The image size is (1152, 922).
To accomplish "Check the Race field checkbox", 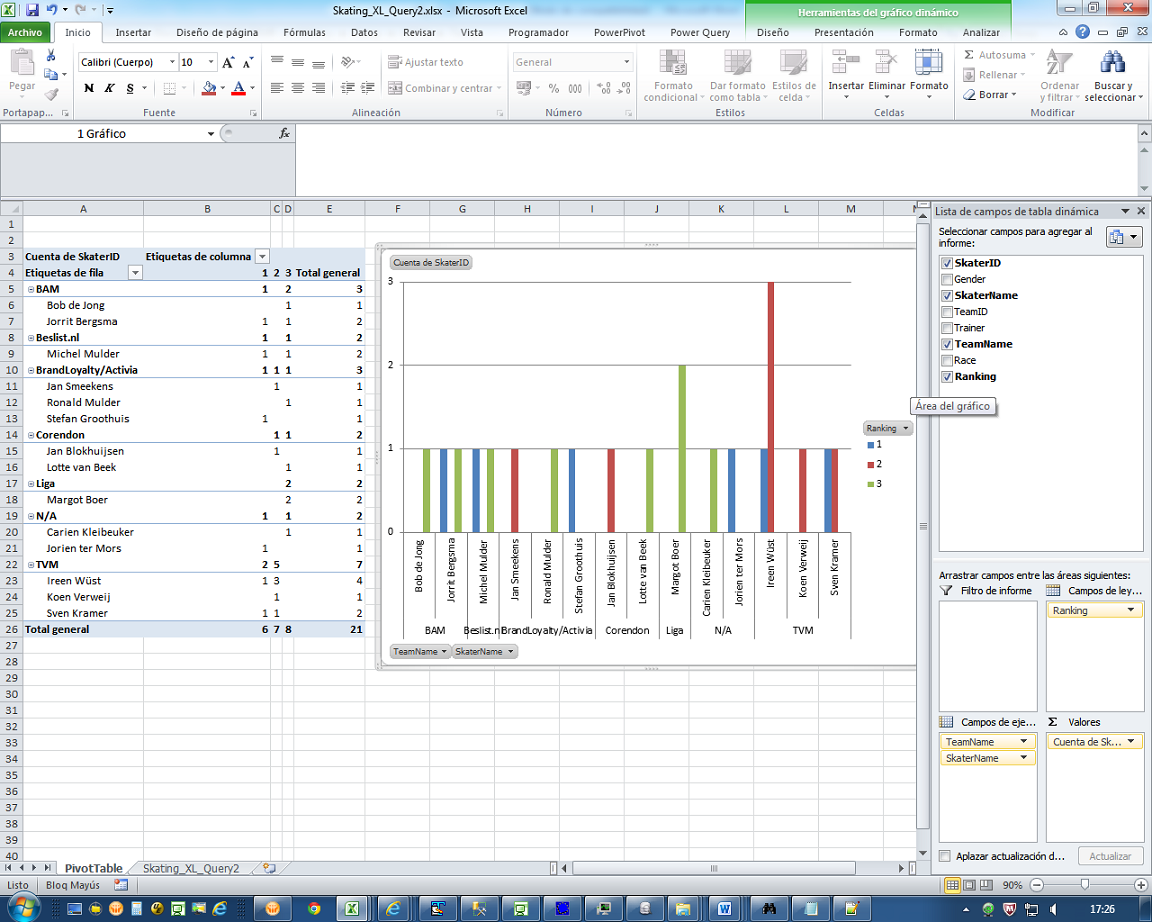I will pyautogui.click(x=947, y=360).
